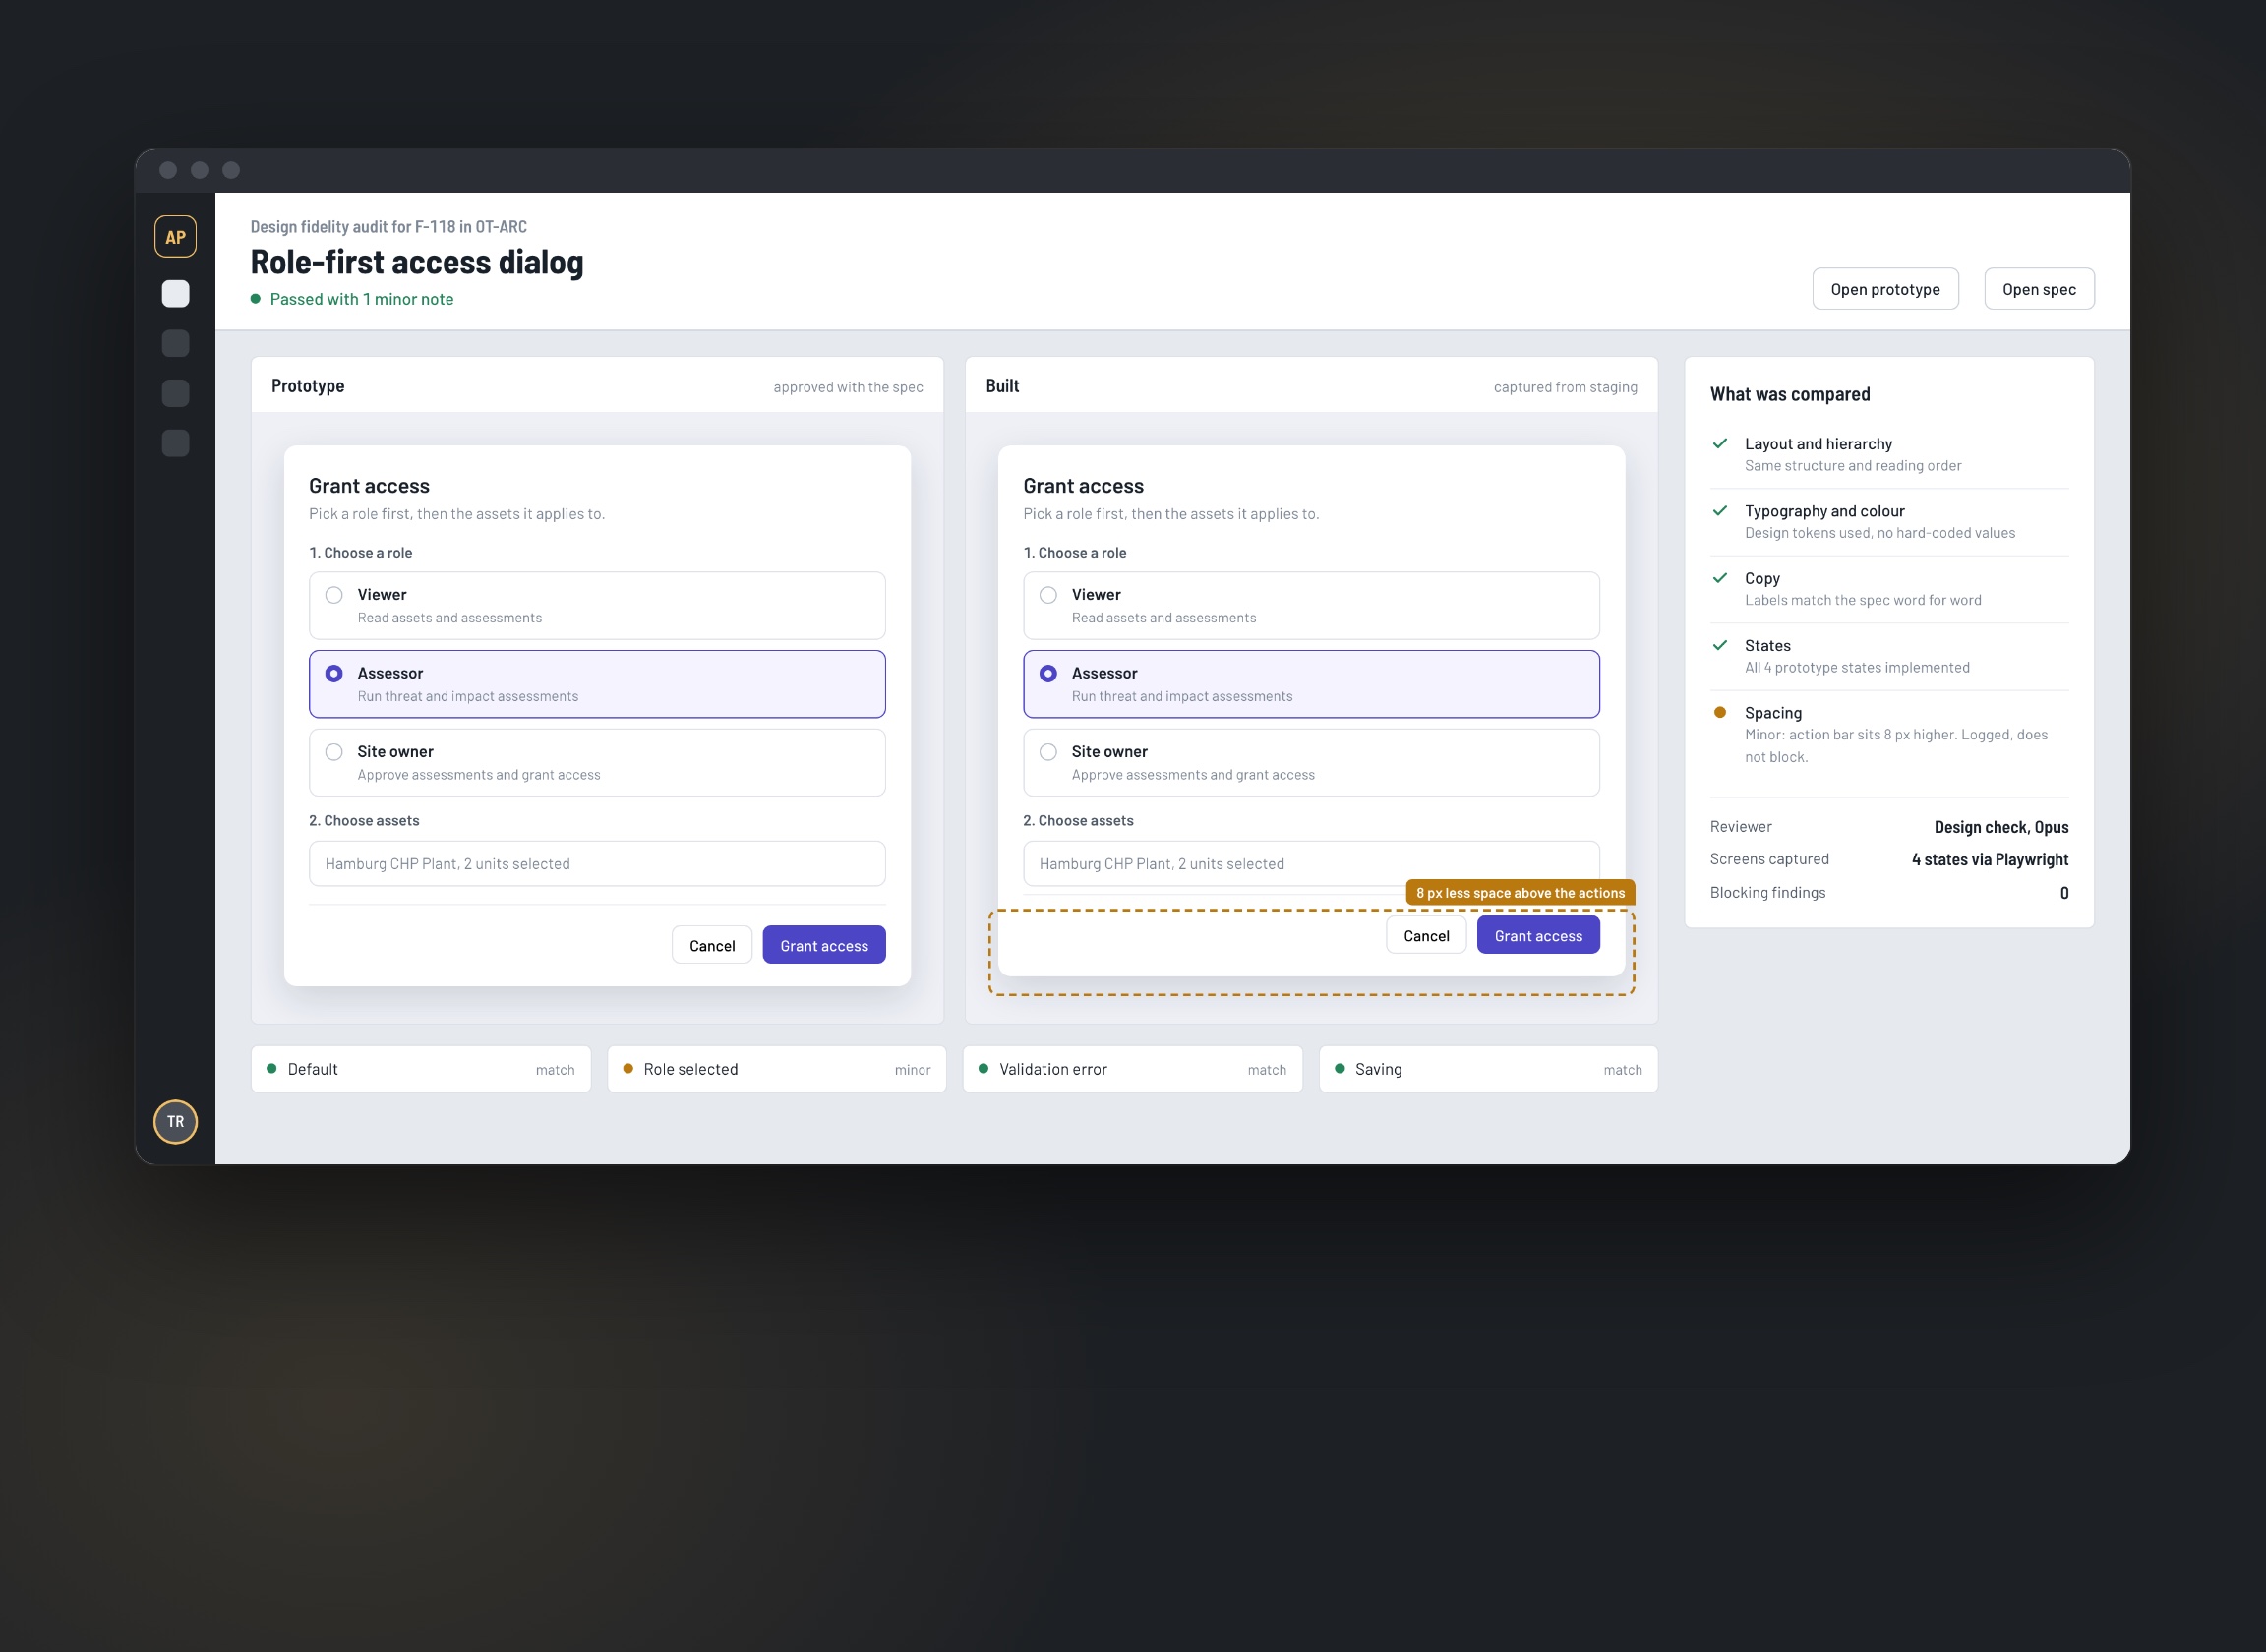Screen dimensions: 2266x1652
Task: Select Site owner radio in Built panel
Action: click(x=1048, y=752)
